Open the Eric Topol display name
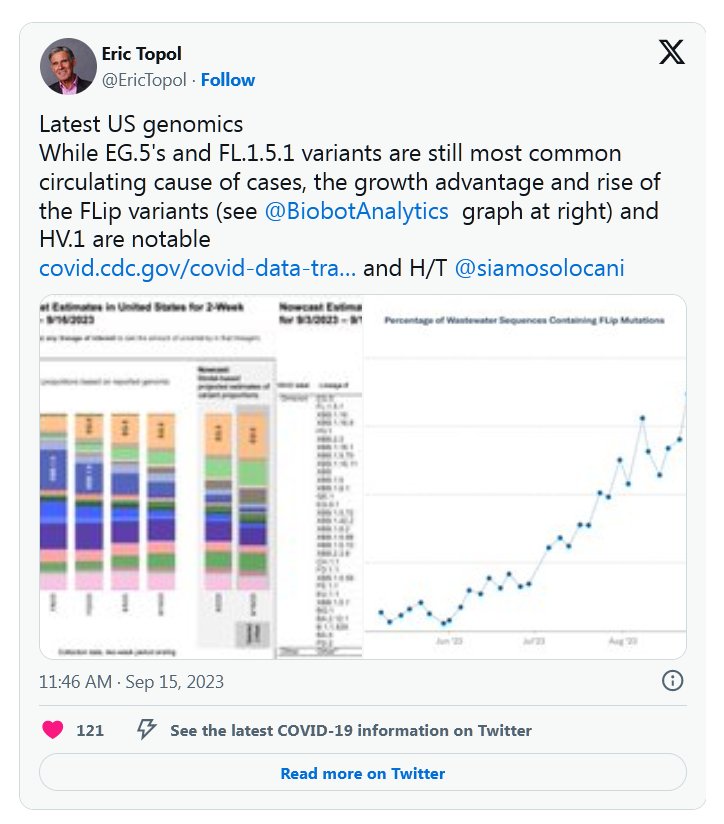 point(142,53)
